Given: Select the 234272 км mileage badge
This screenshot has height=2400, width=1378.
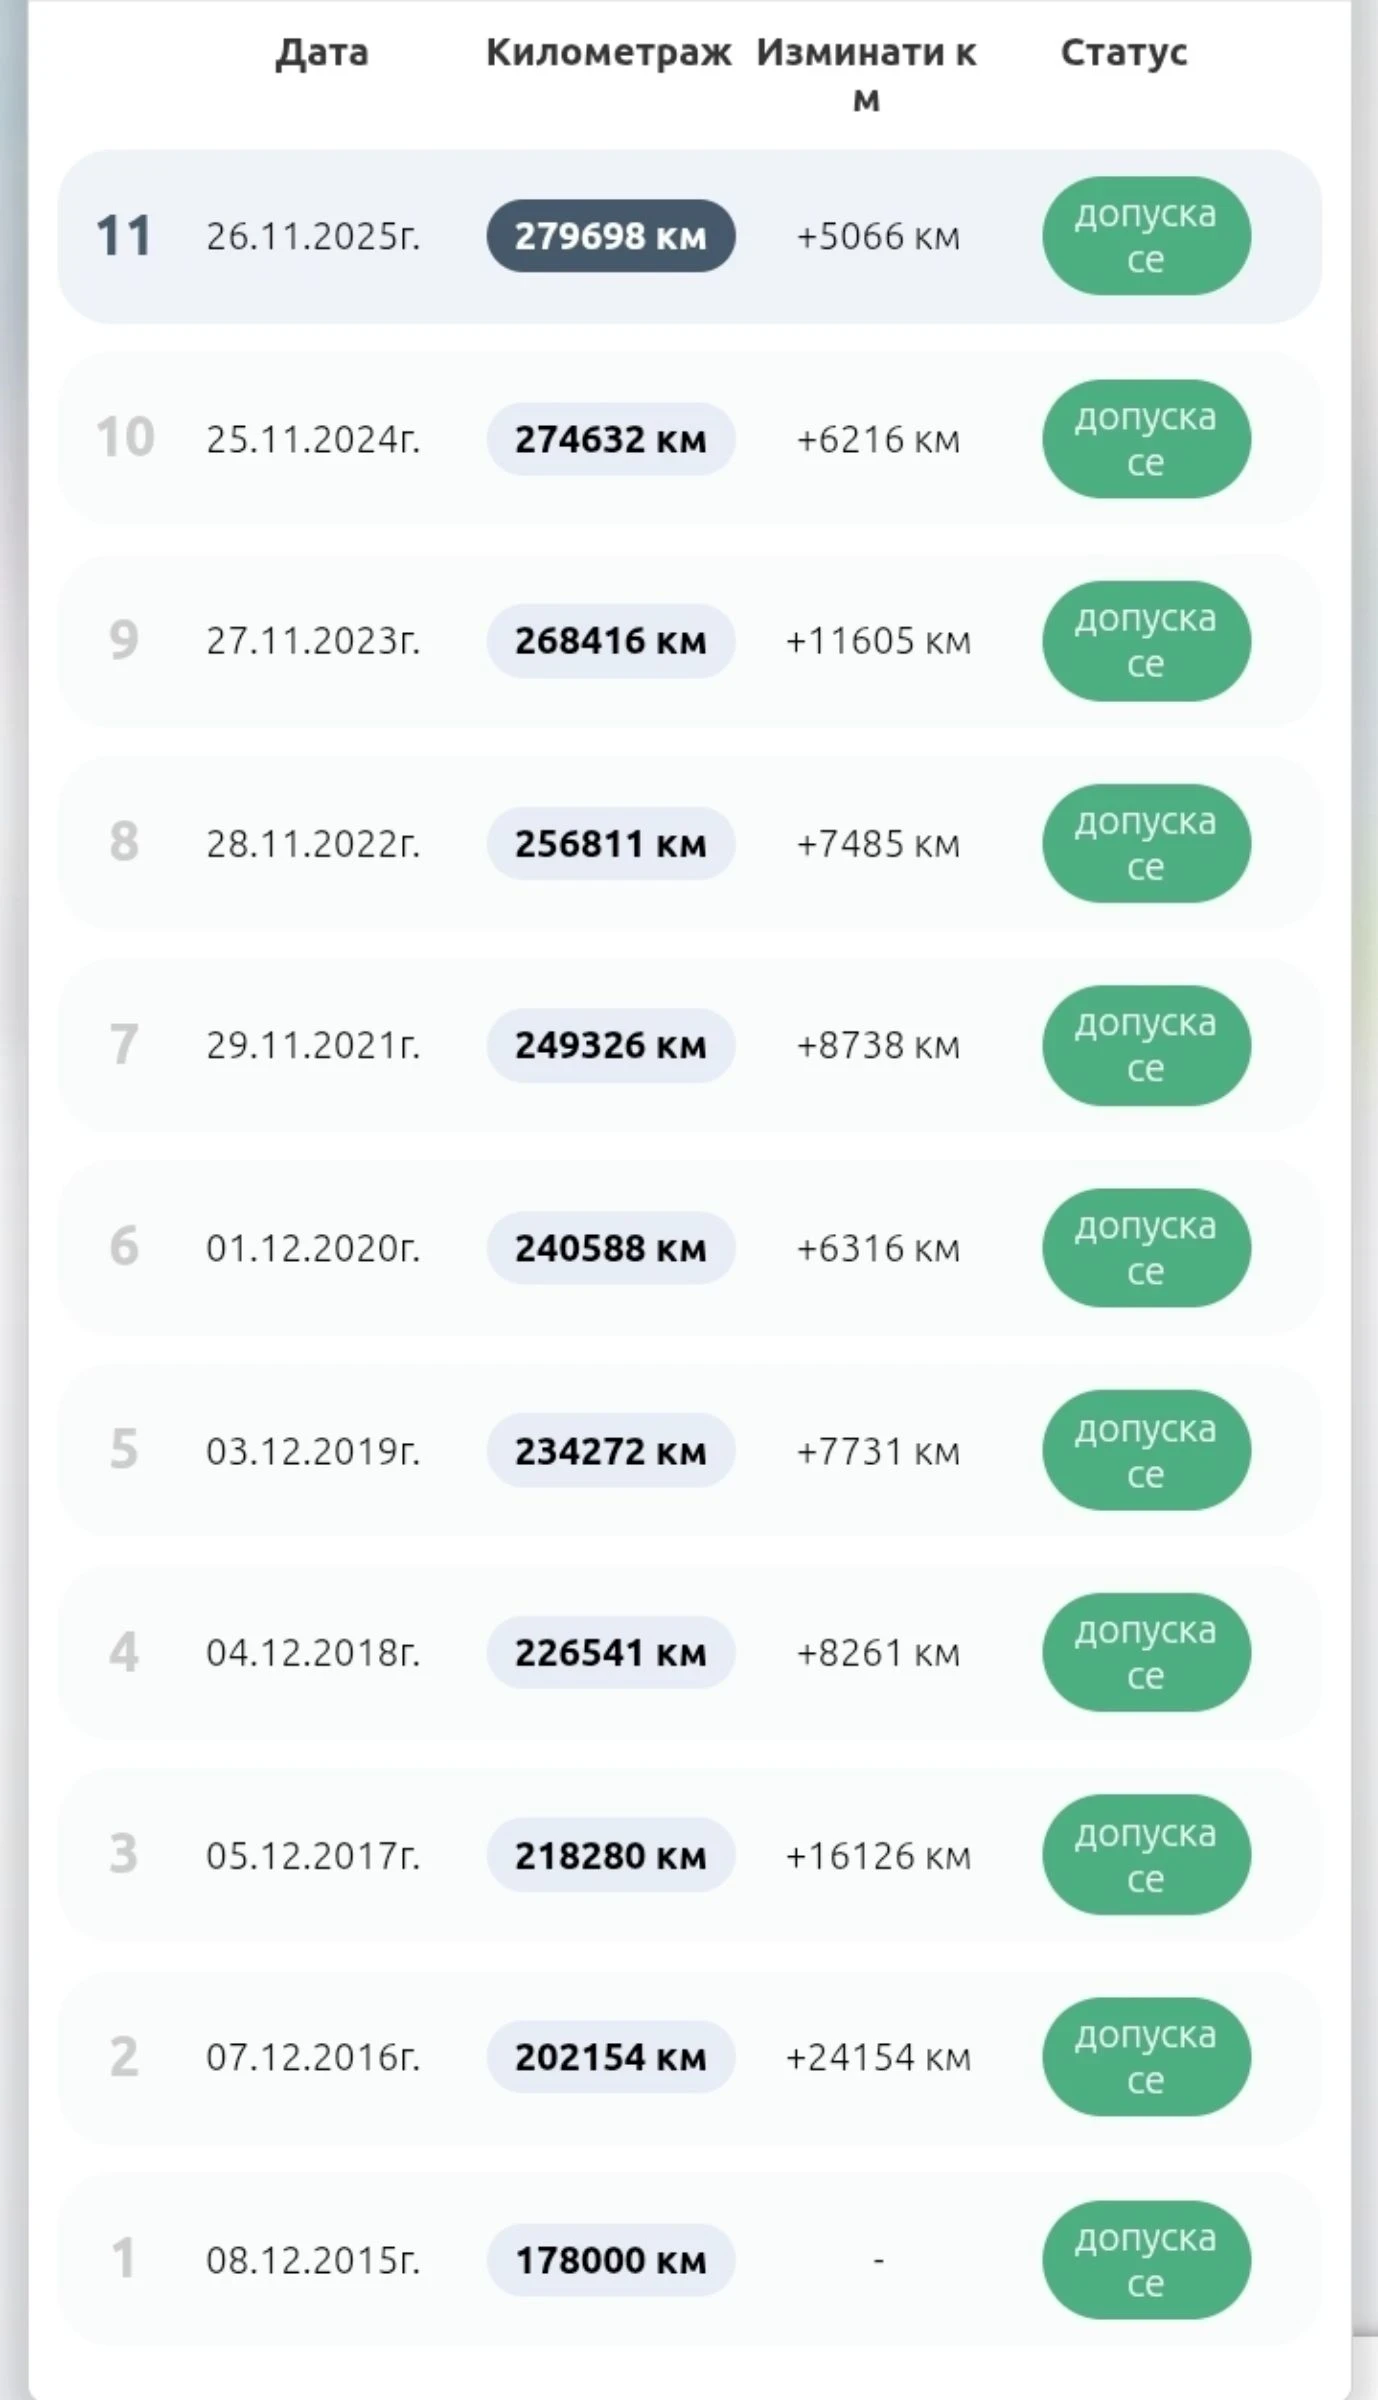Looking at the screenshot, I should 610,1451.
